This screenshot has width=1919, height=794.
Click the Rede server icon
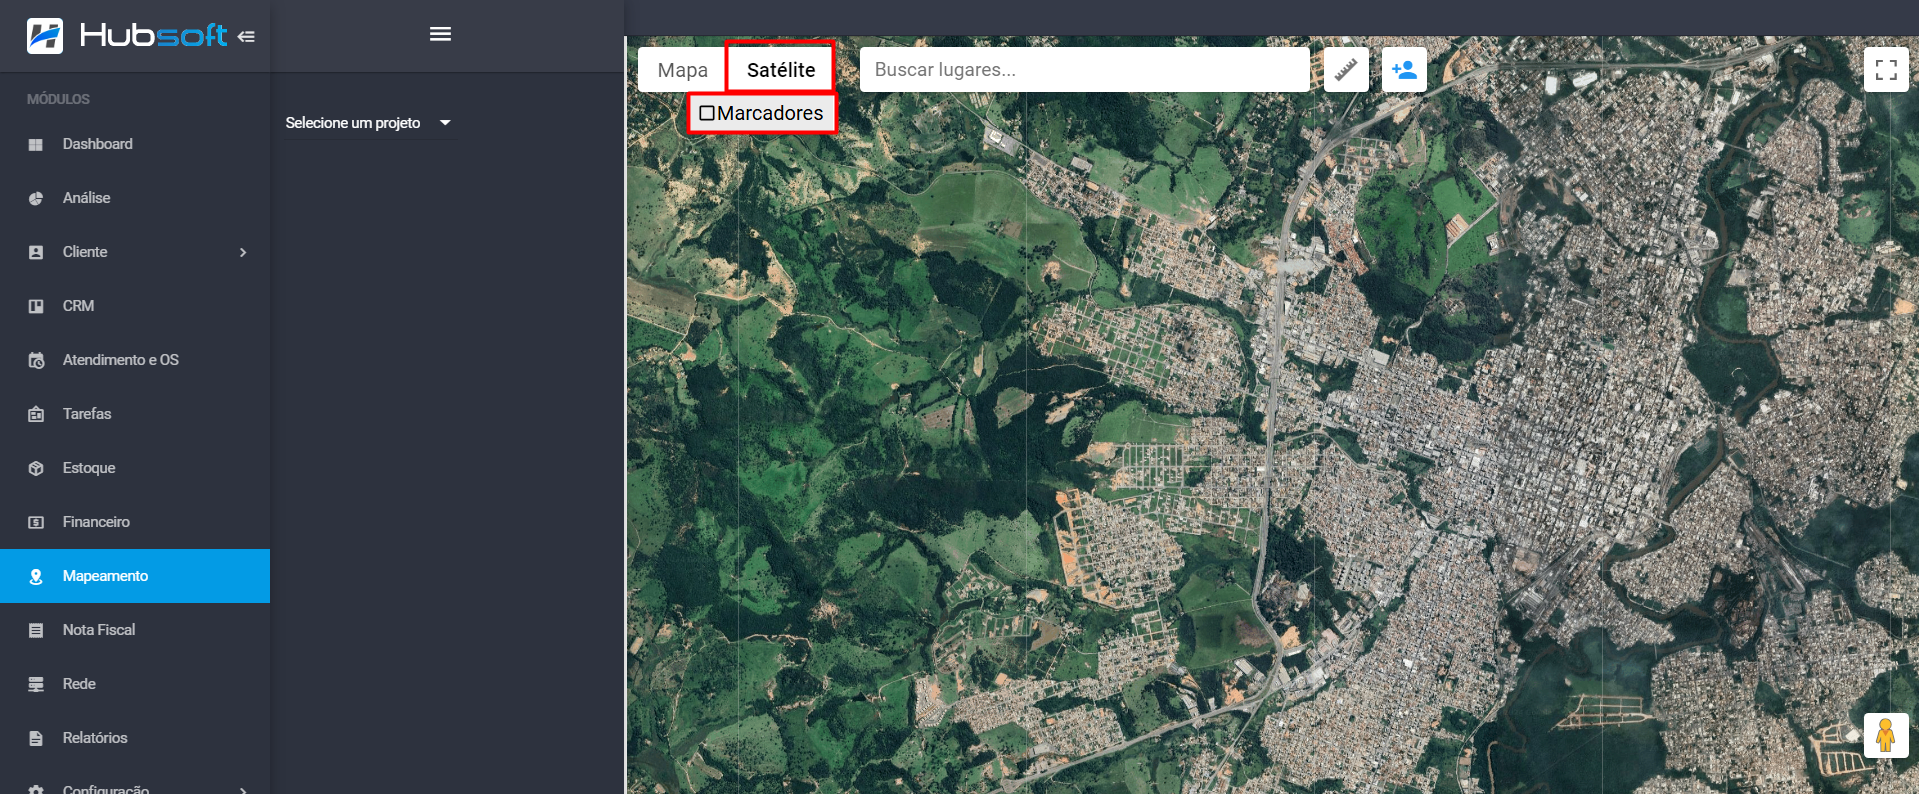36,684
